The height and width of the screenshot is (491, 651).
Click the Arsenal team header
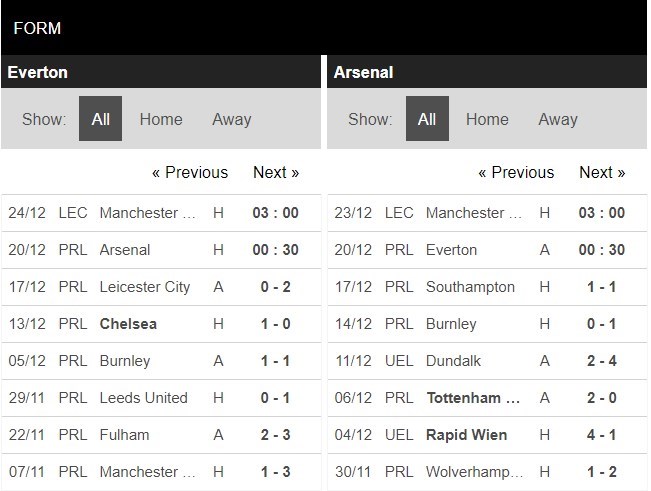click(364, 72)
